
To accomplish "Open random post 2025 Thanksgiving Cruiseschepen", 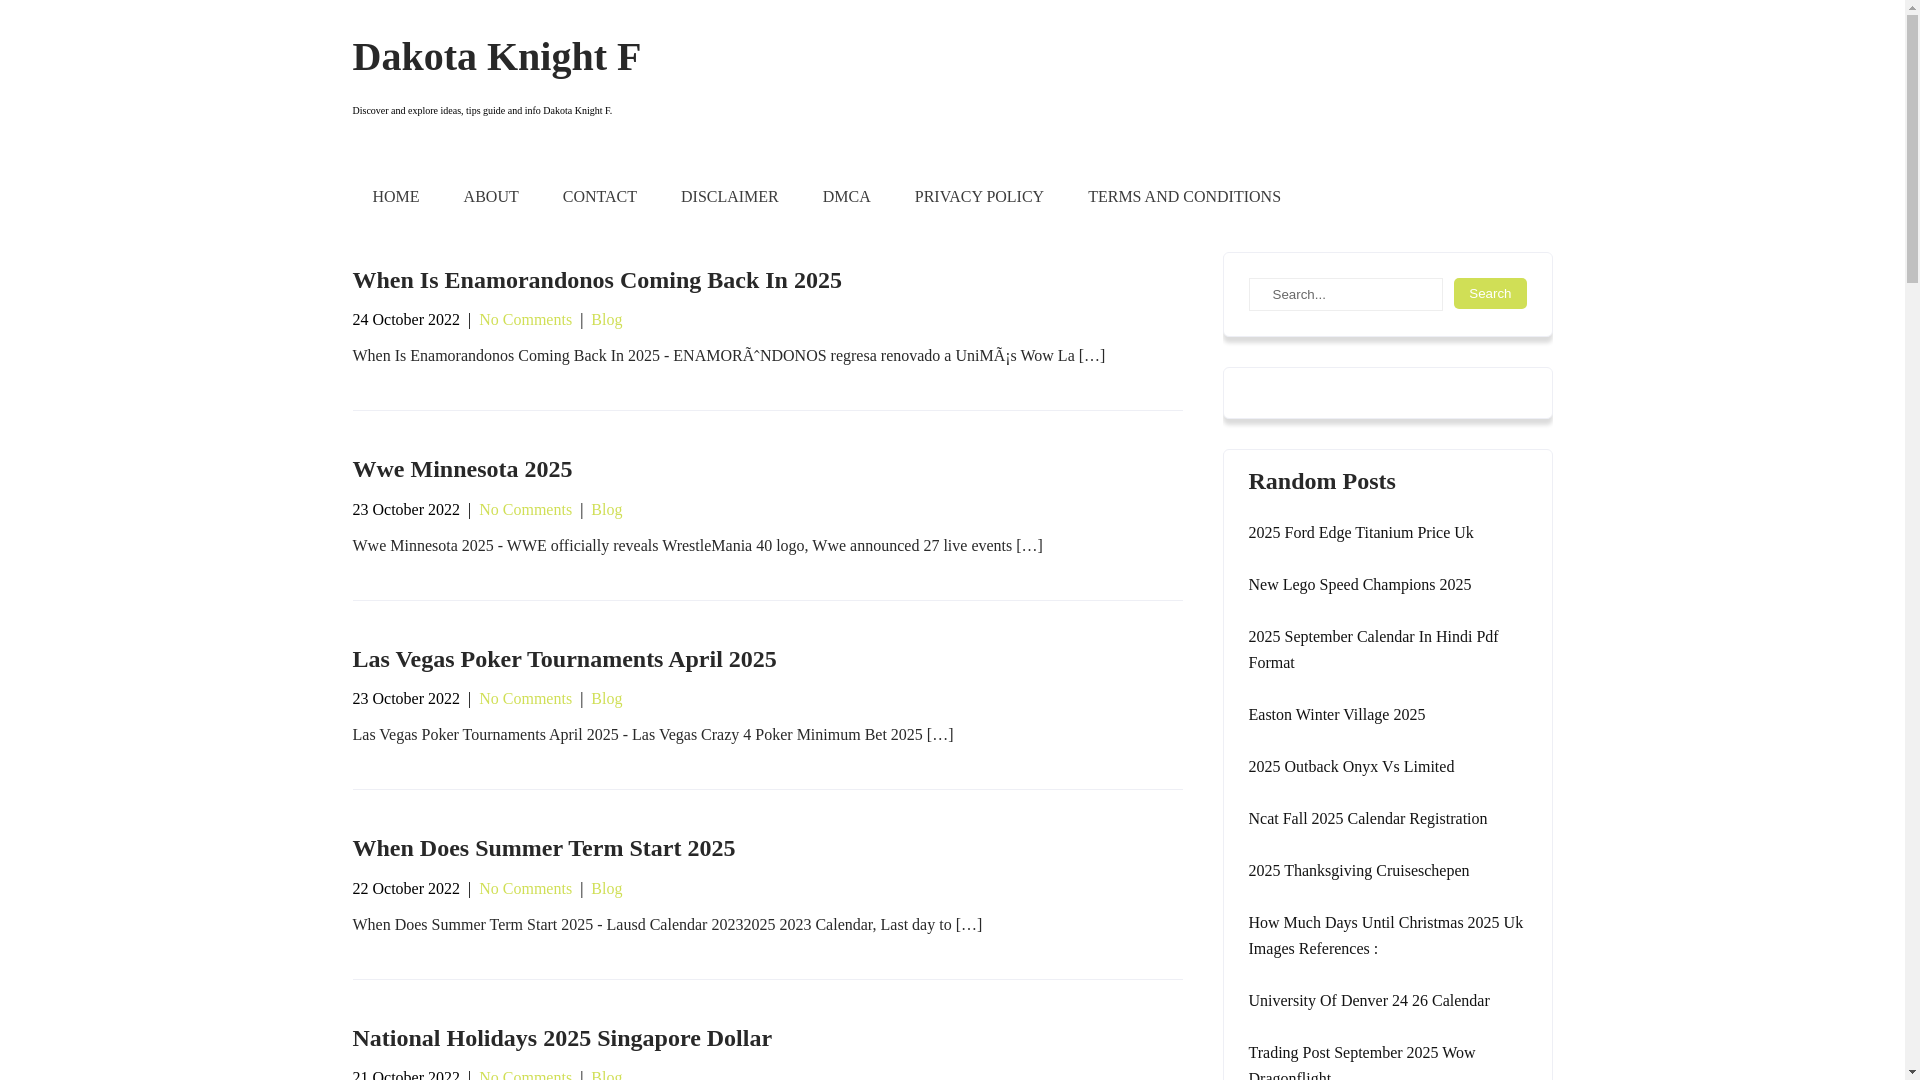I will 1358,871.
